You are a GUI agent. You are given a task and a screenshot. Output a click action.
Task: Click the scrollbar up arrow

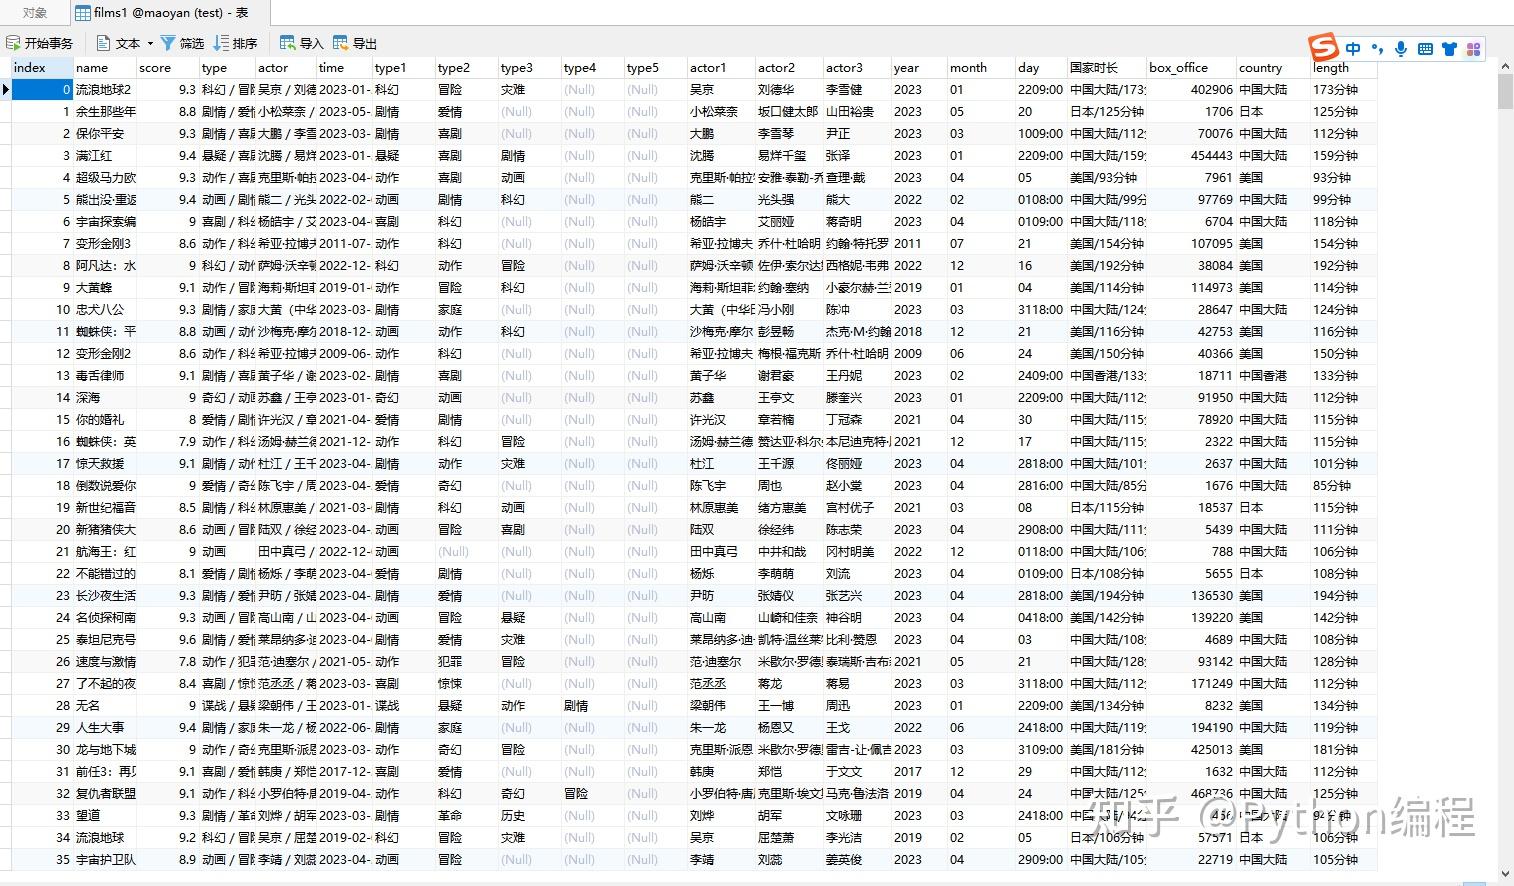pos(1504,64)
